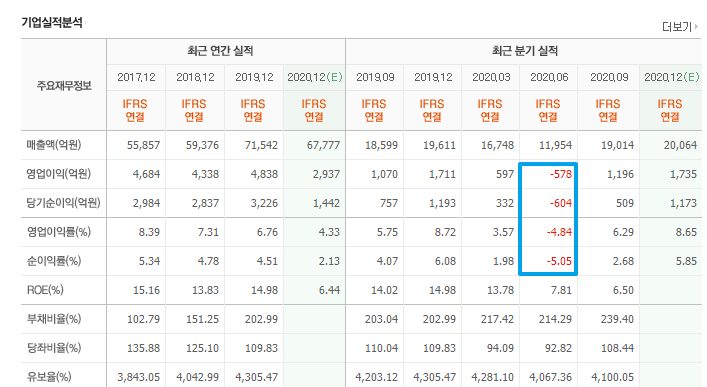This screenshot has width=707, height=387.
Task: Select the 2020.03 column header
Action: pos(491,78)
